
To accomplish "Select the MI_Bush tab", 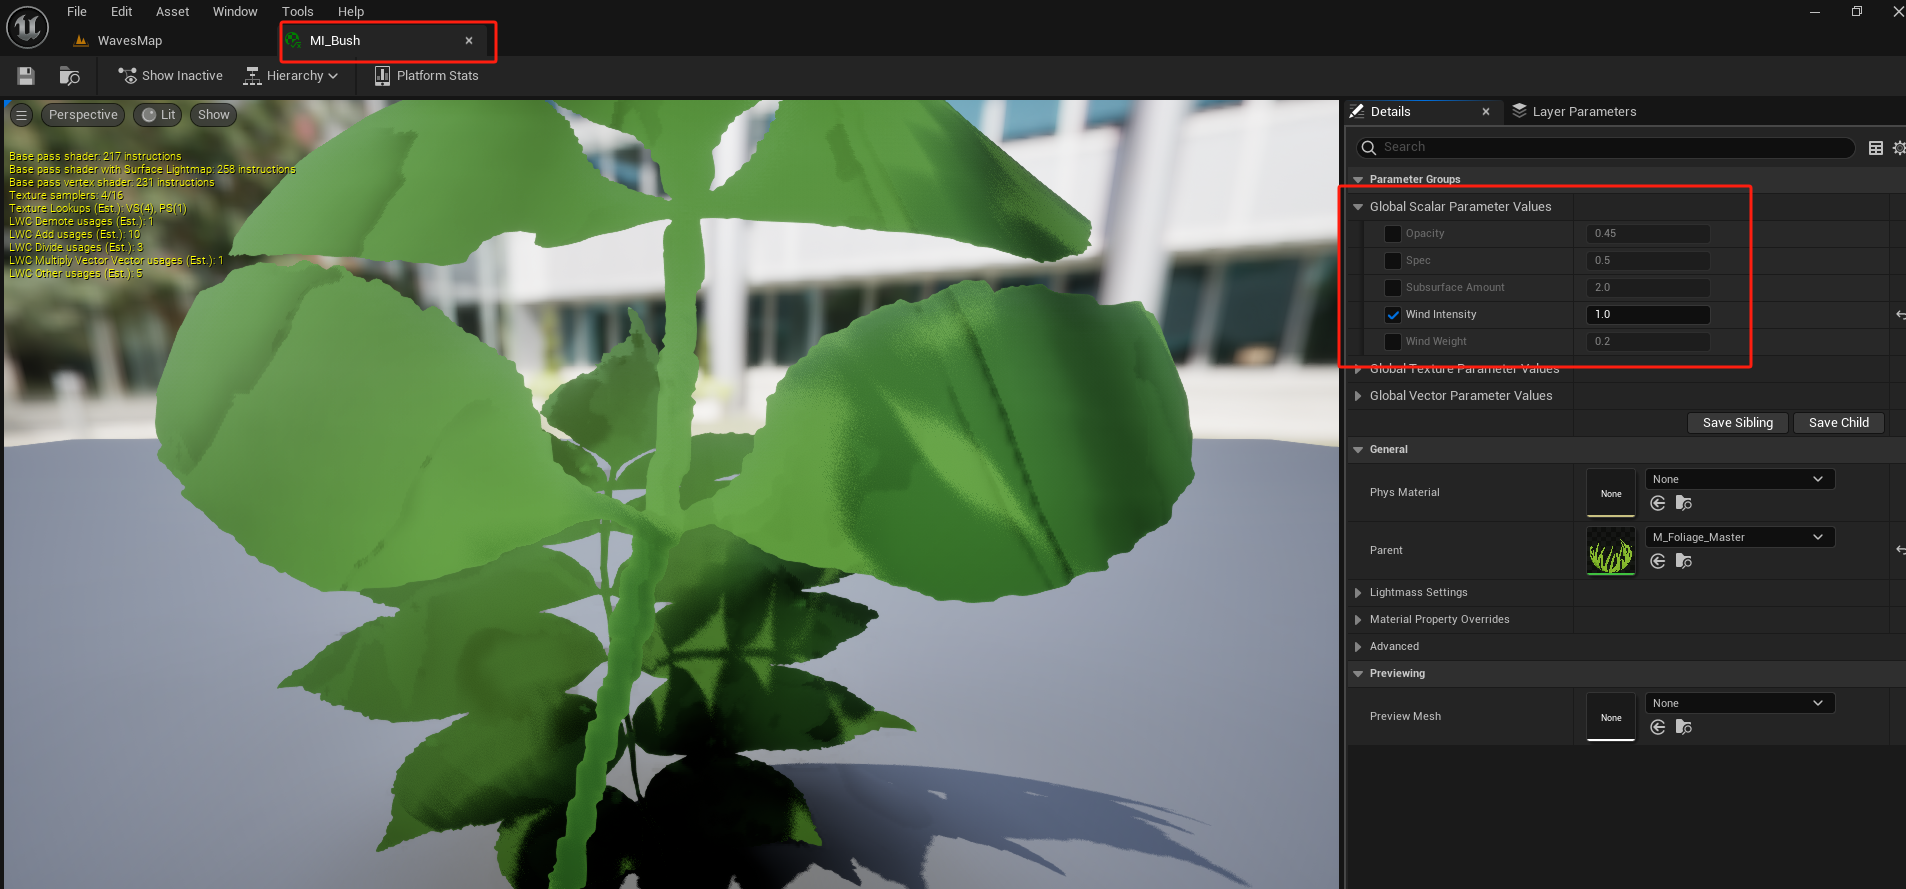I will pyautogui.click(x=335, y=41).
